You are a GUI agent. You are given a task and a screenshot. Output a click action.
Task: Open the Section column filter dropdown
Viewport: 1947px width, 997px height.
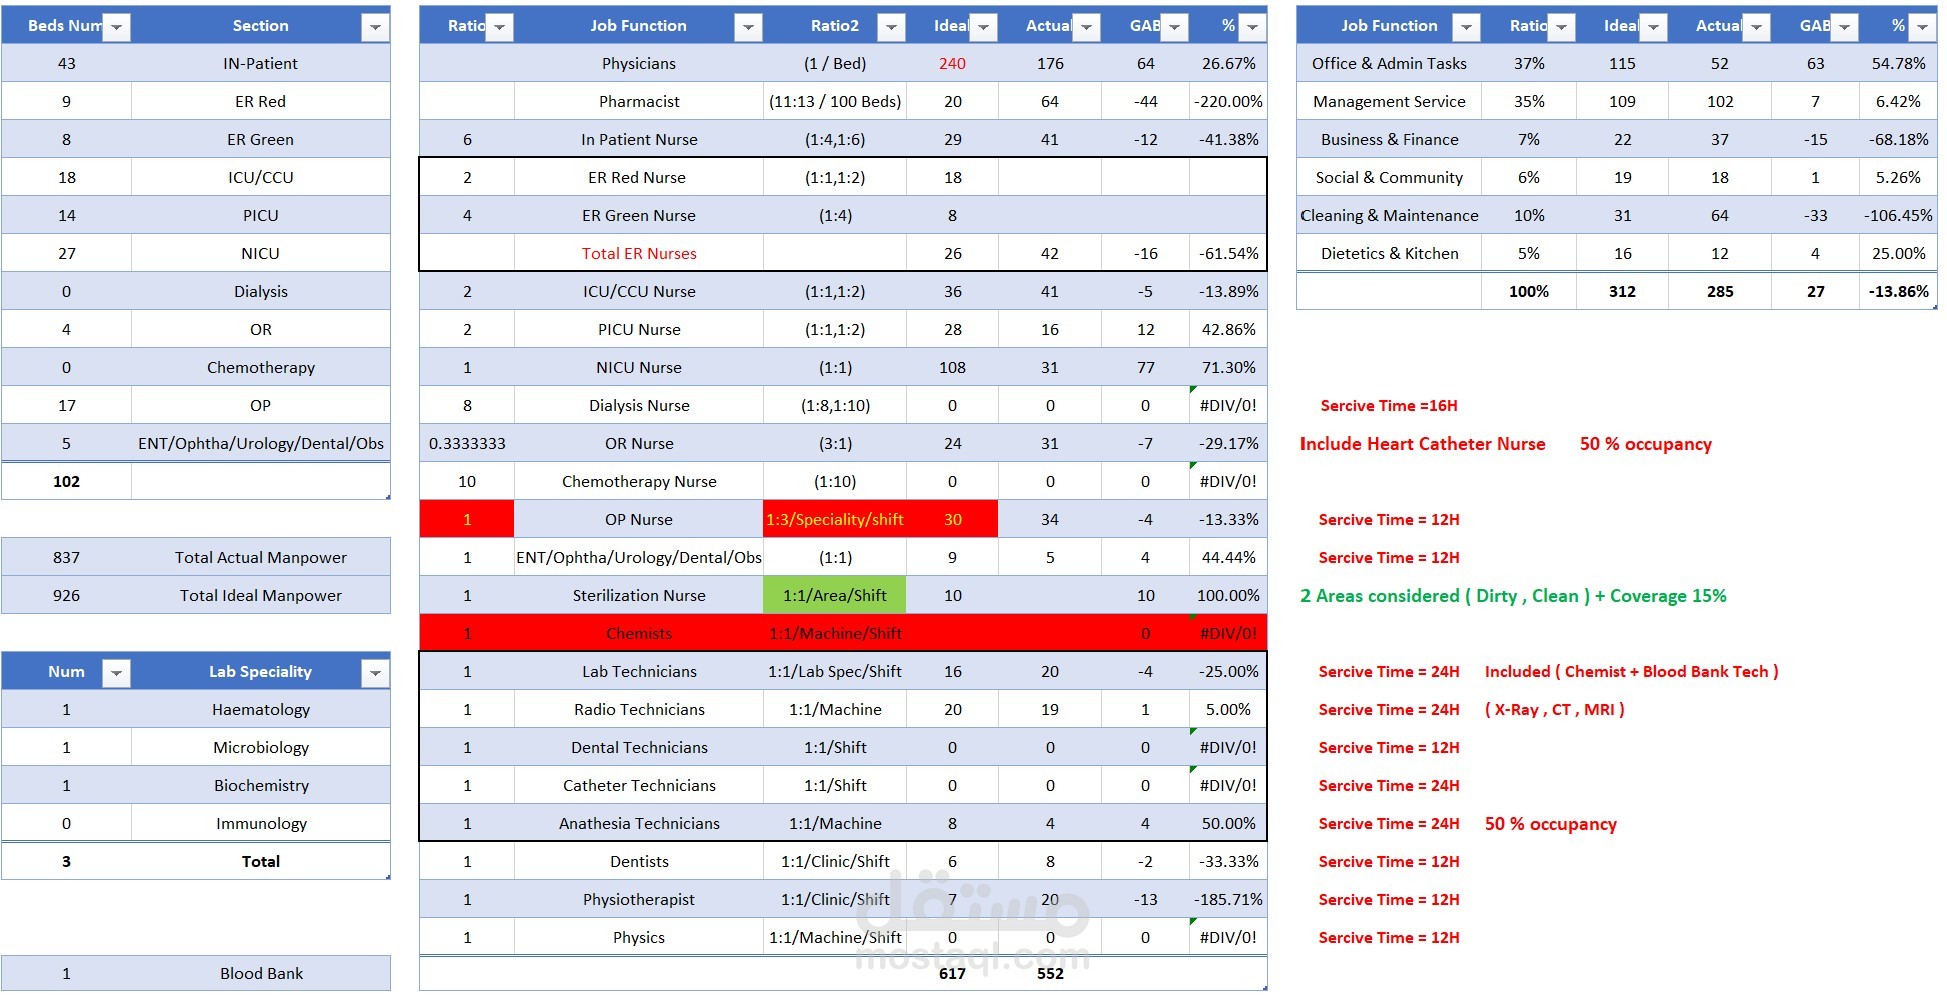pyautogui.click(x=376, y=27)
